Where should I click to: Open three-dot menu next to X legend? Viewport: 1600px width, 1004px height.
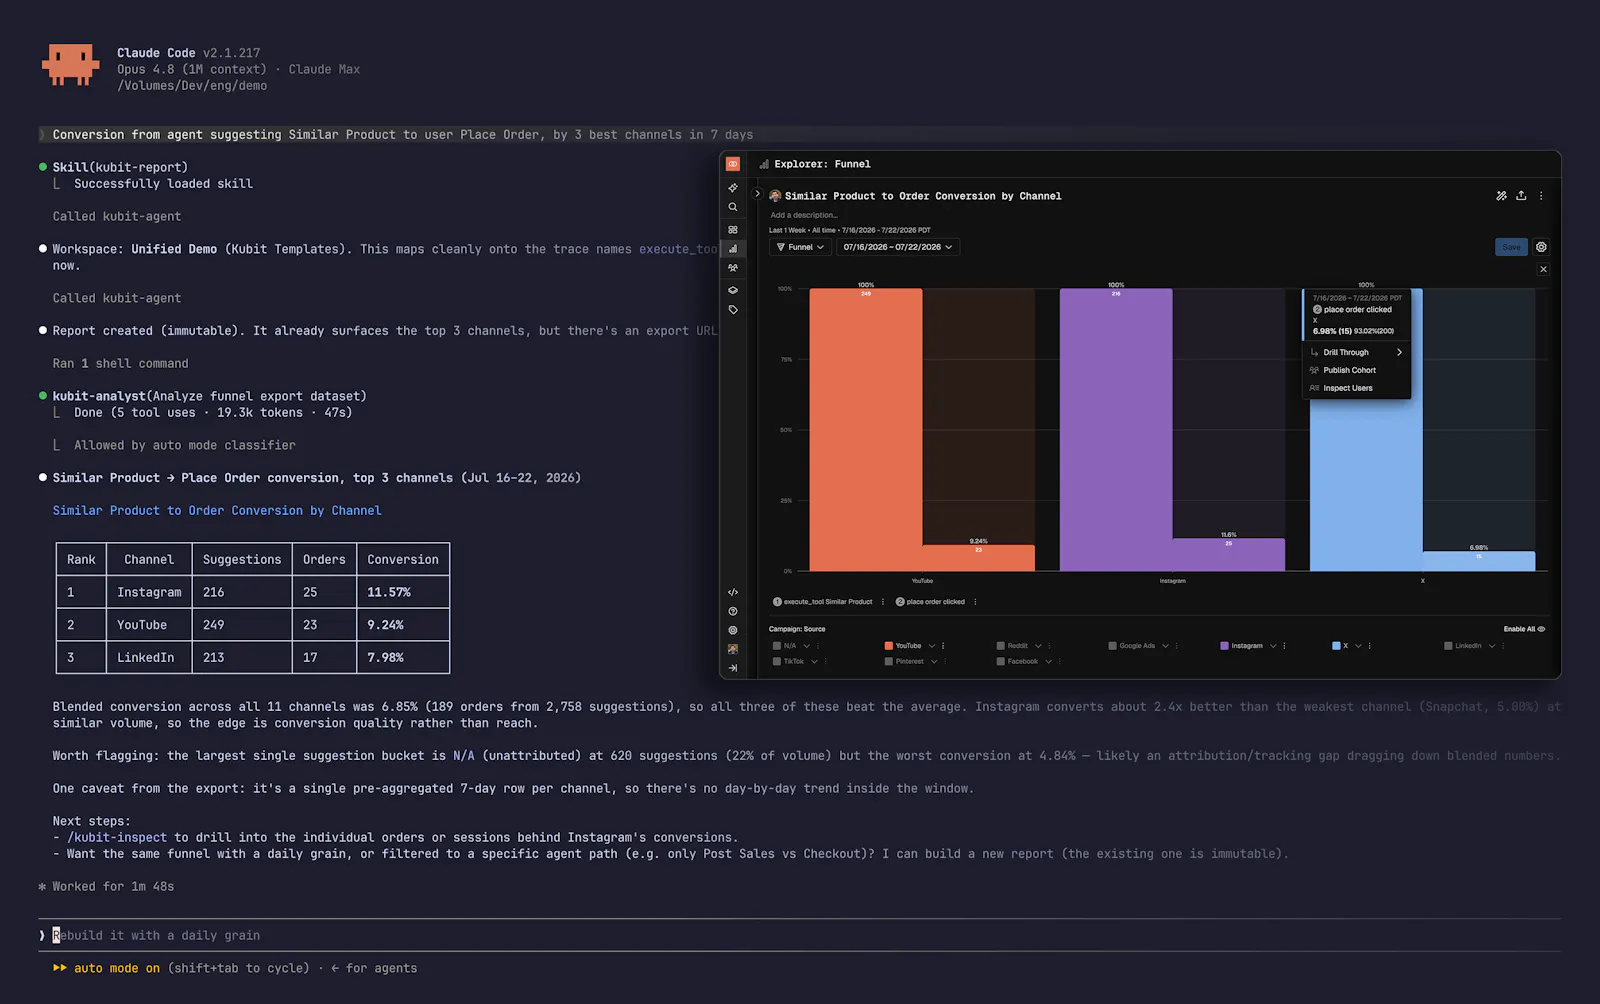1369,646
